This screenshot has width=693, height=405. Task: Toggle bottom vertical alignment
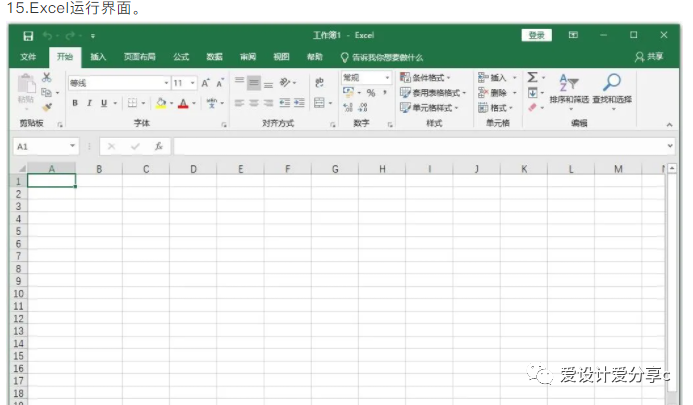click(268, 83)
